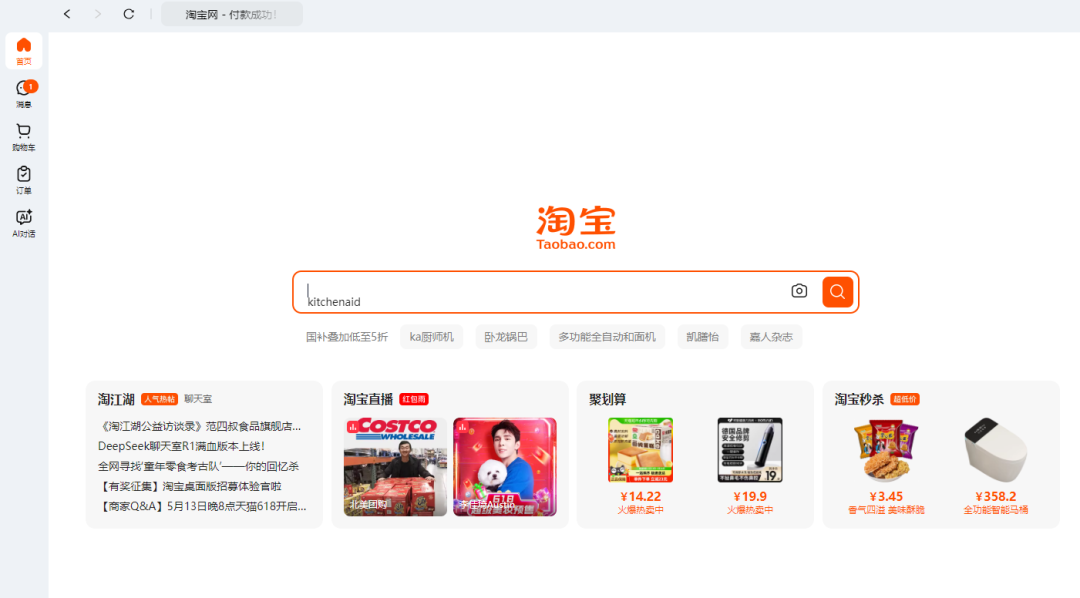1080x598 pixels.
Task: Select suggestion 国补叠加低至5折
Action: click(346, 337)
